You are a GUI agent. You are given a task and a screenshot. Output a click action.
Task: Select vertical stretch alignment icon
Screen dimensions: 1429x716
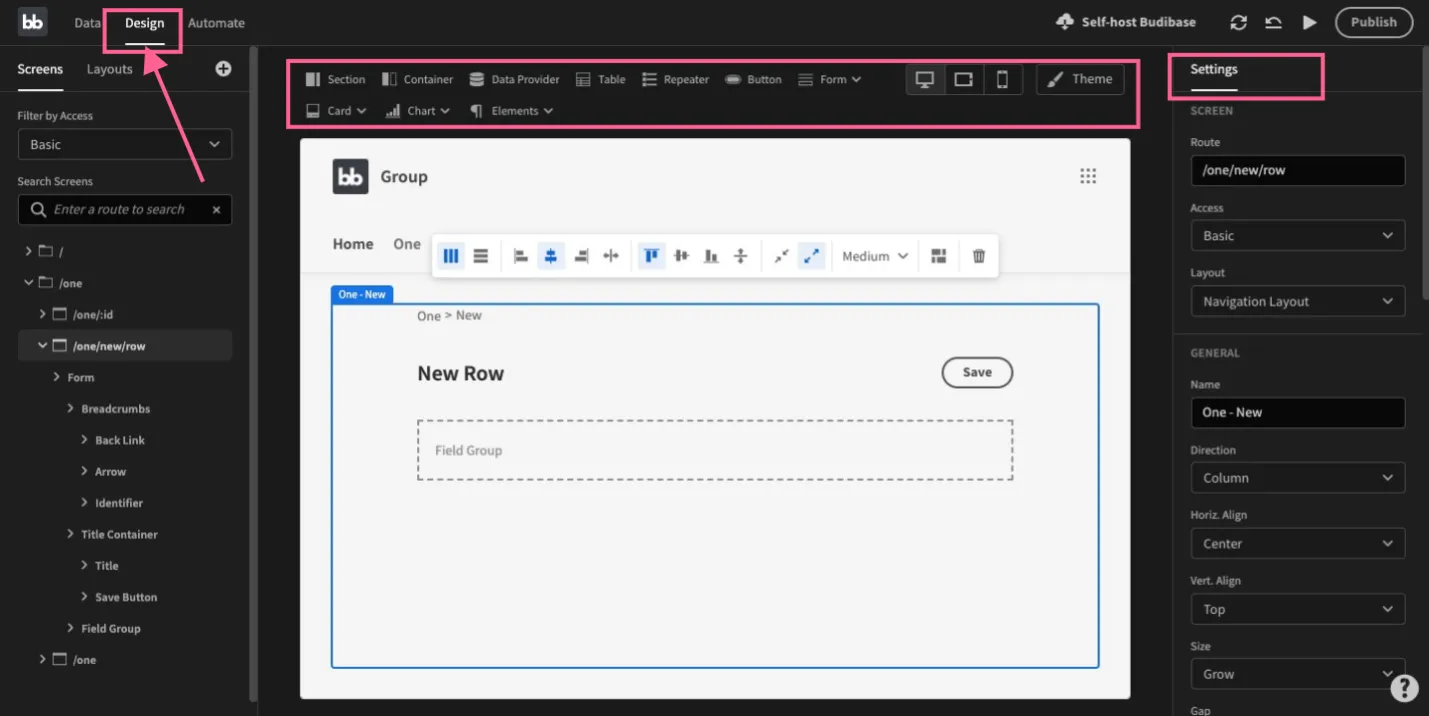pos(741,256)
